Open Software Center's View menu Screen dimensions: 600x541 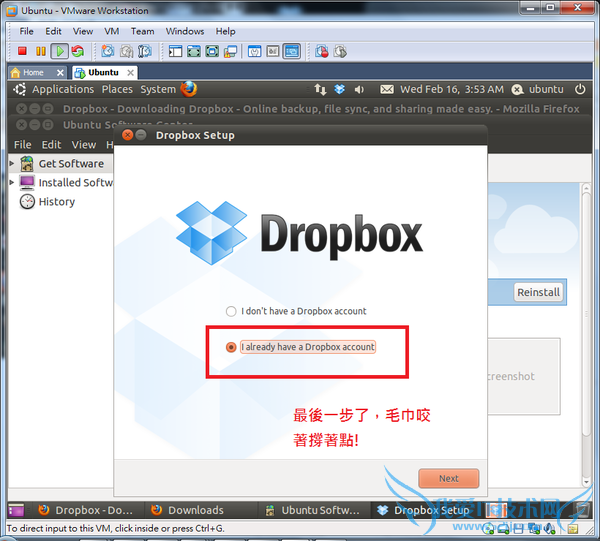point(84,145)
